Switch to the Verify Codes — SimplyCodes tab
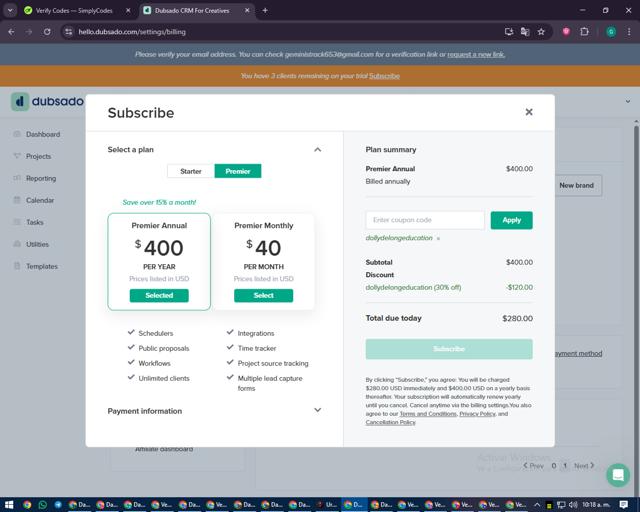640x512 pixels. point(73,11)
